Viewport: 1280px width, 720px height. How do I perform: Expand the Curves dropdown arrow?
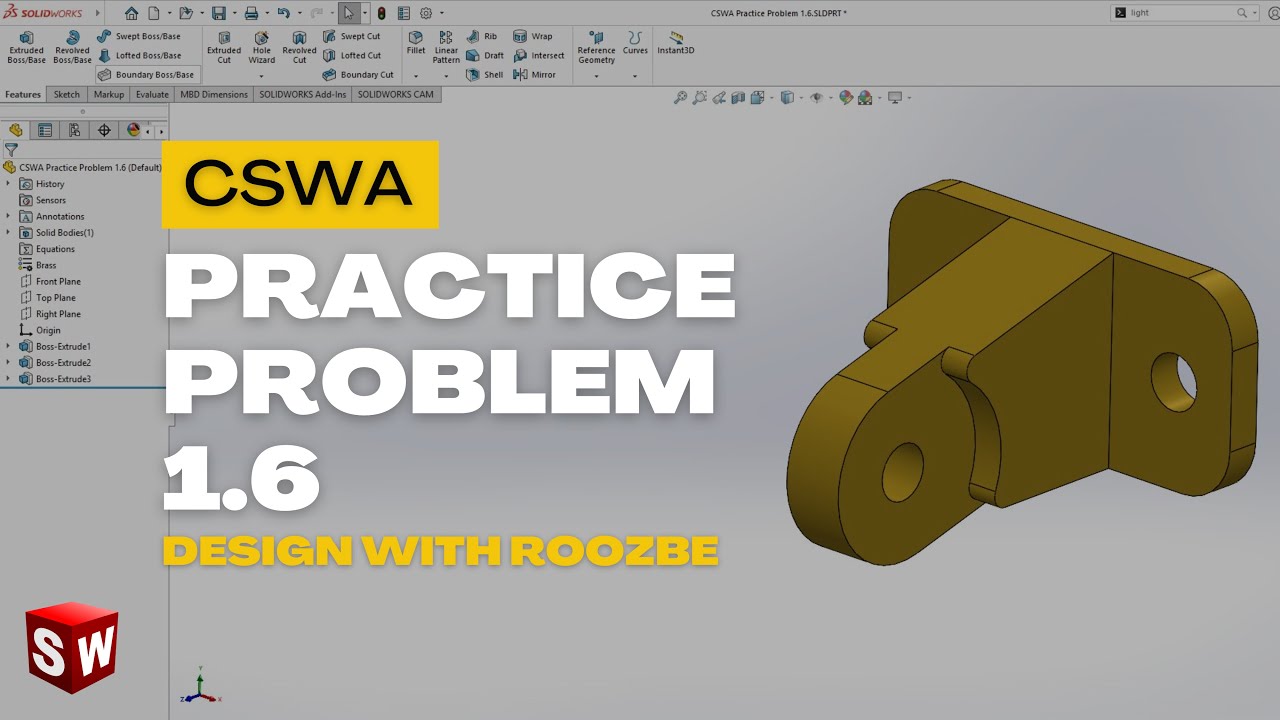click(635, 76)
